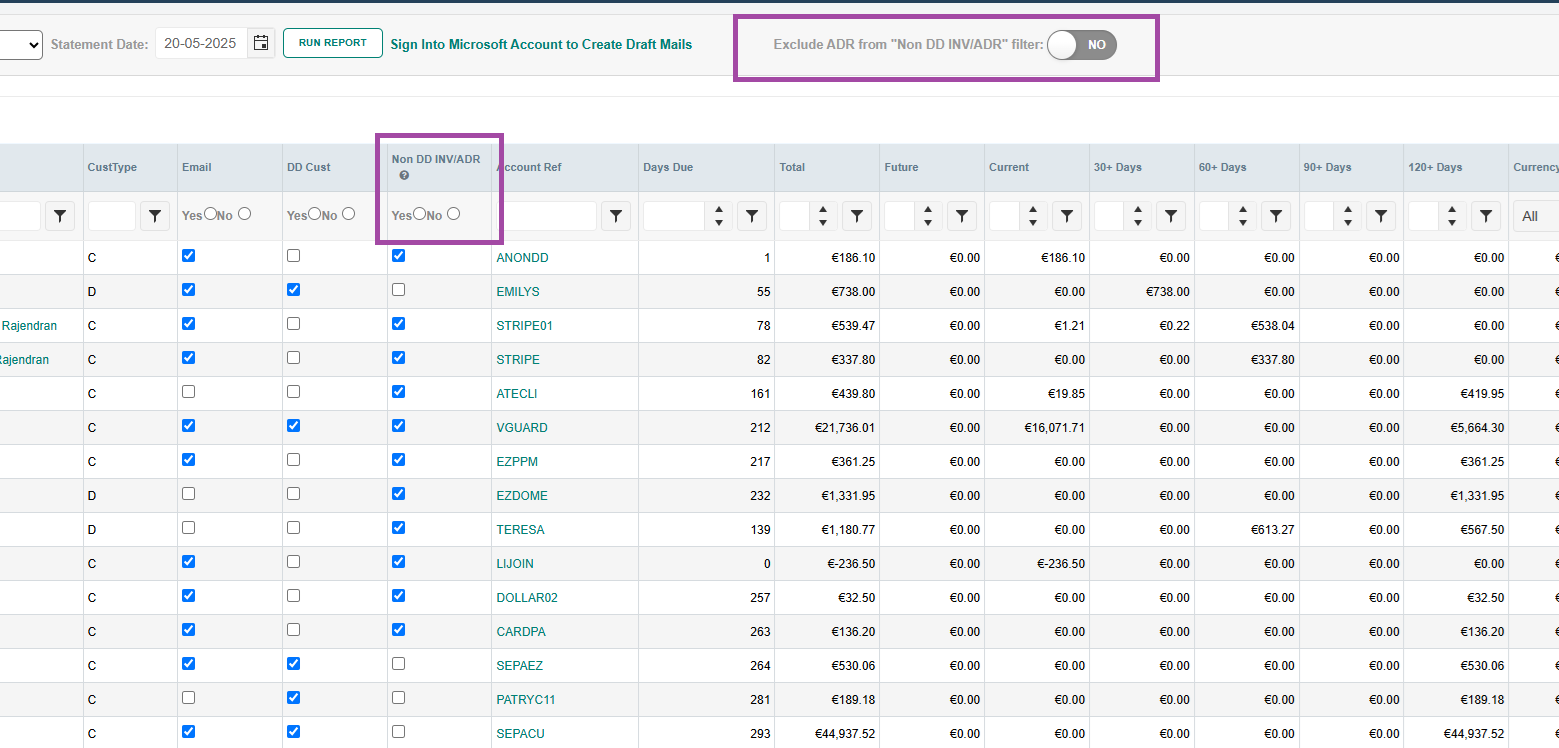Toggle the Exclude ADR filter switch
Image resolution: width=1559 pixels, height=748 pixels.
(1082, 45)
